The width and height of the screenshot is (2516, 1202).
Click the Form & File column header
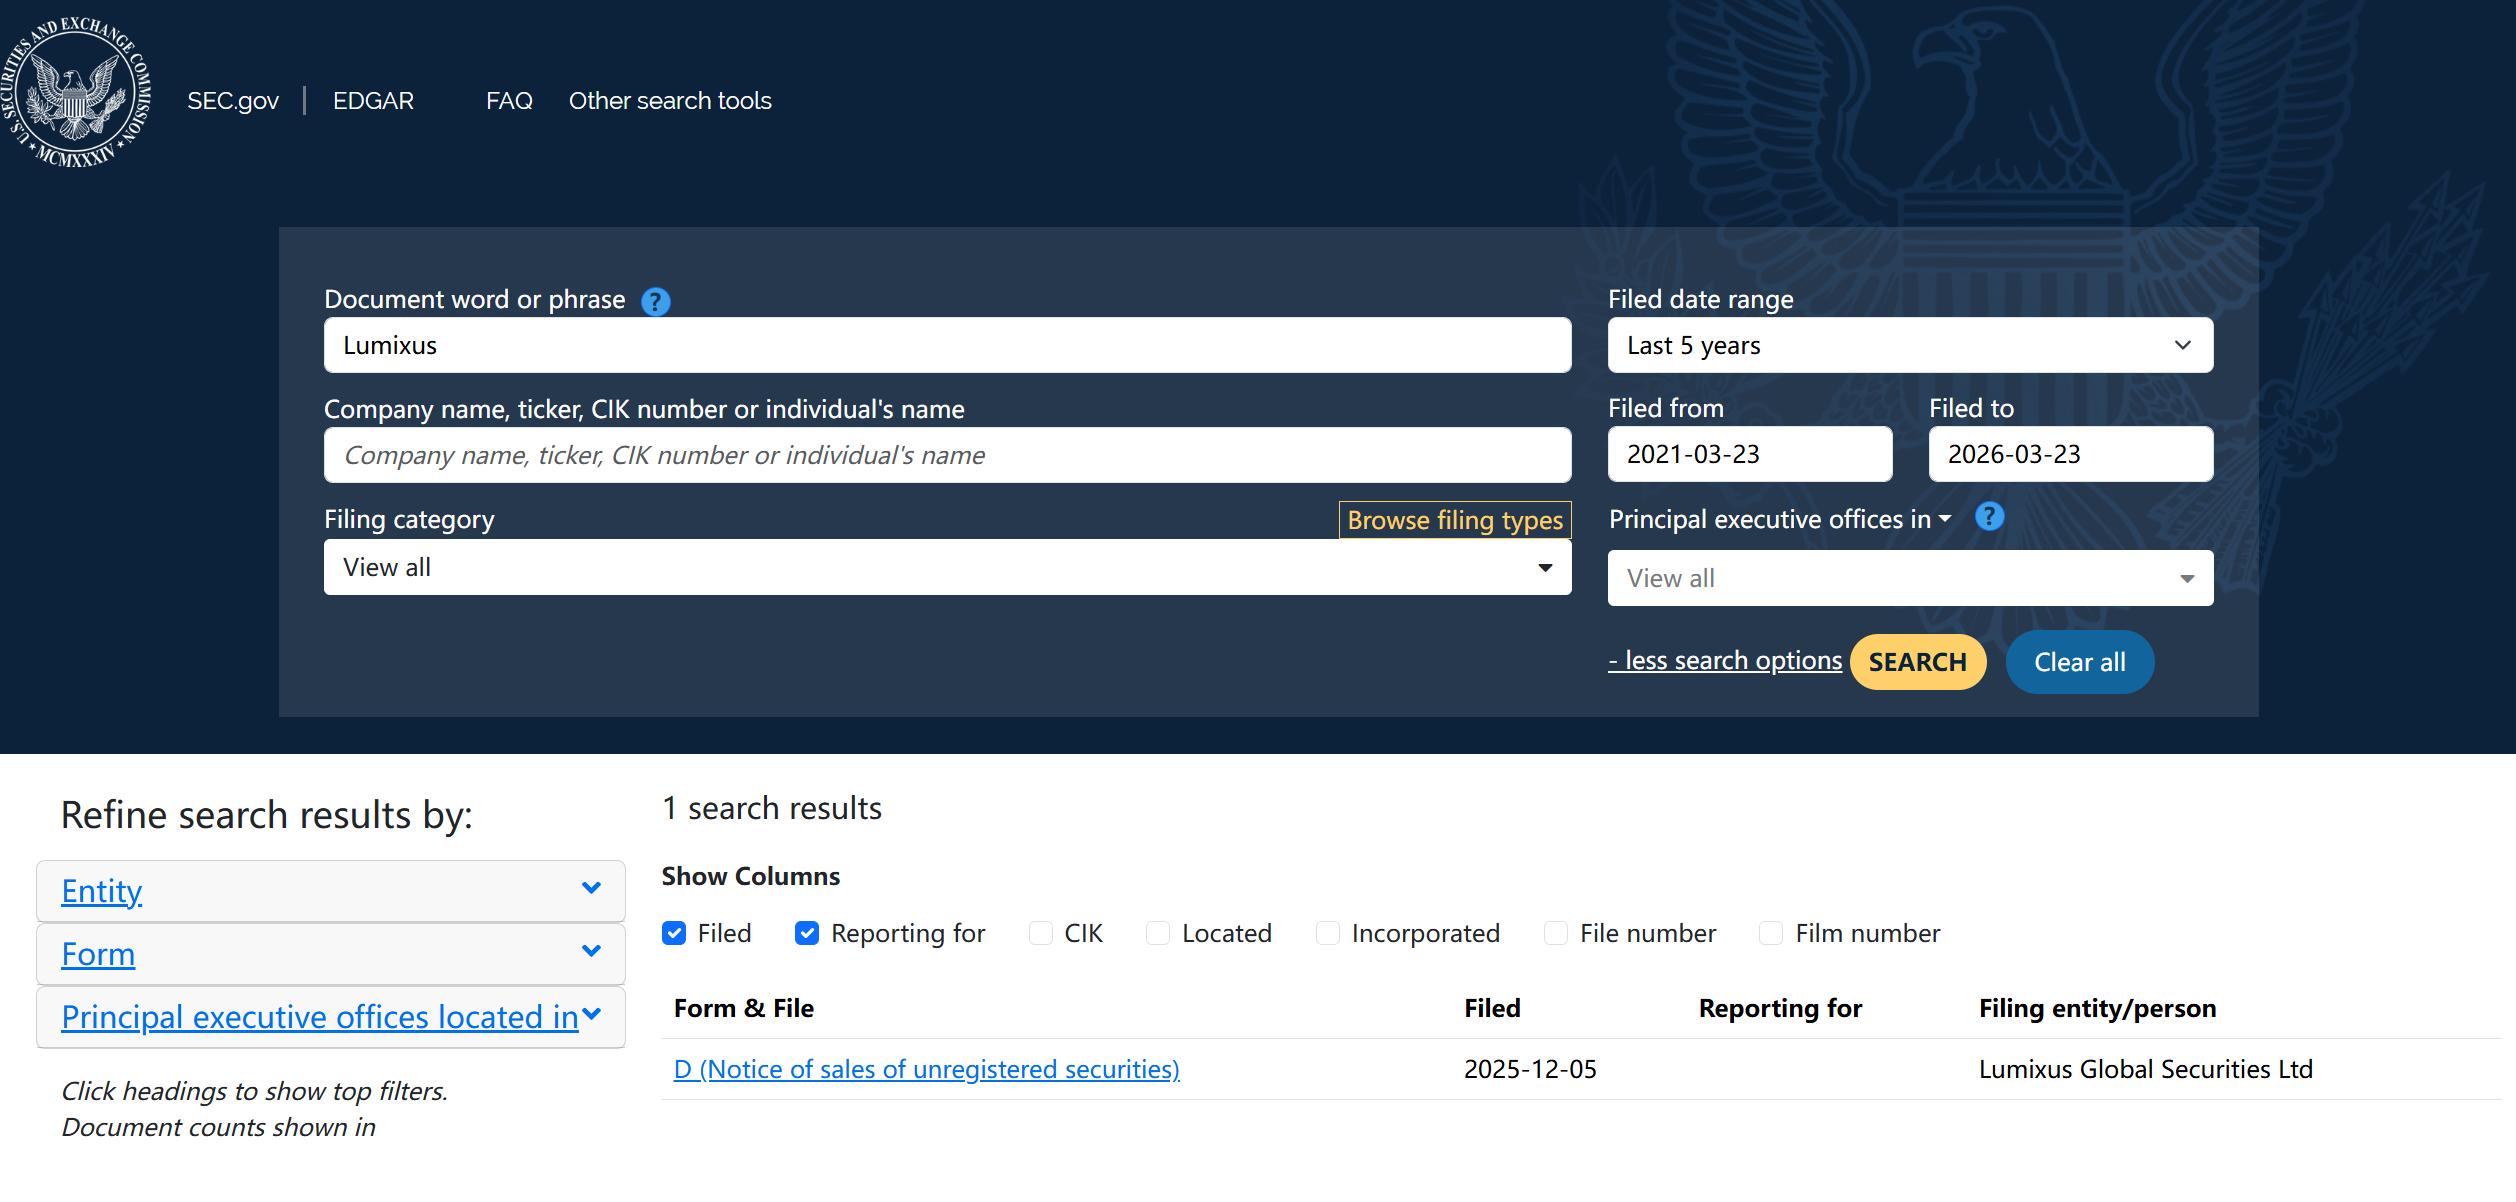point(744,1008)
